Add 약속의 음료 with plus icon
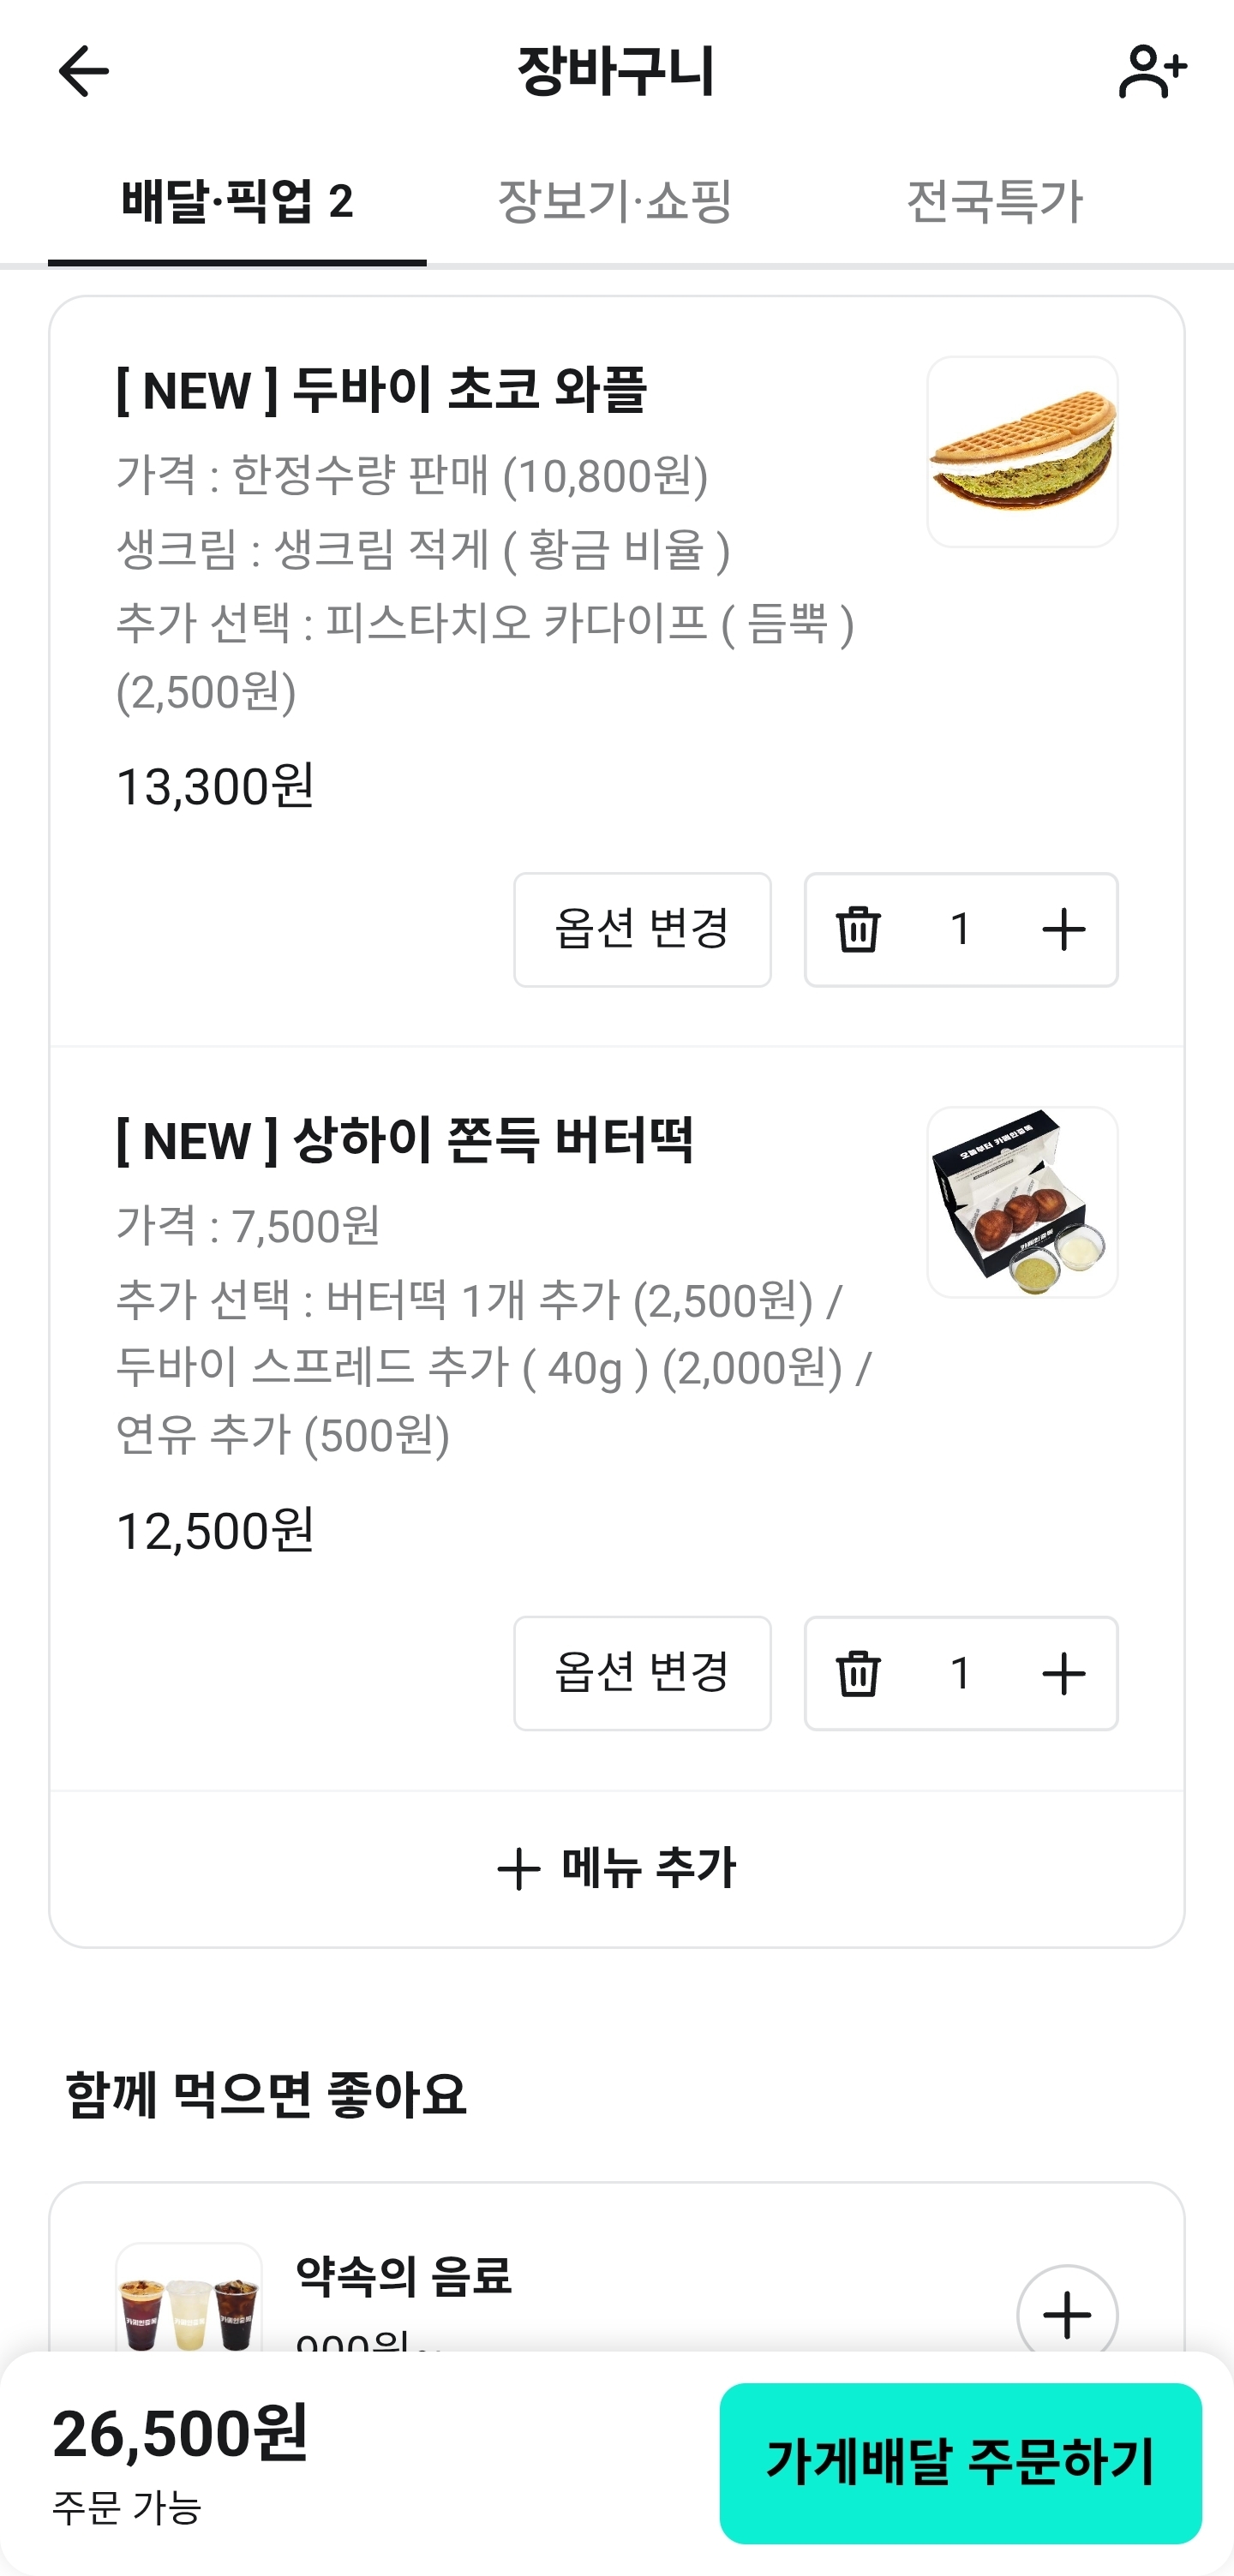This screenshot has width=1234, height=2576. (1066, 2313)
